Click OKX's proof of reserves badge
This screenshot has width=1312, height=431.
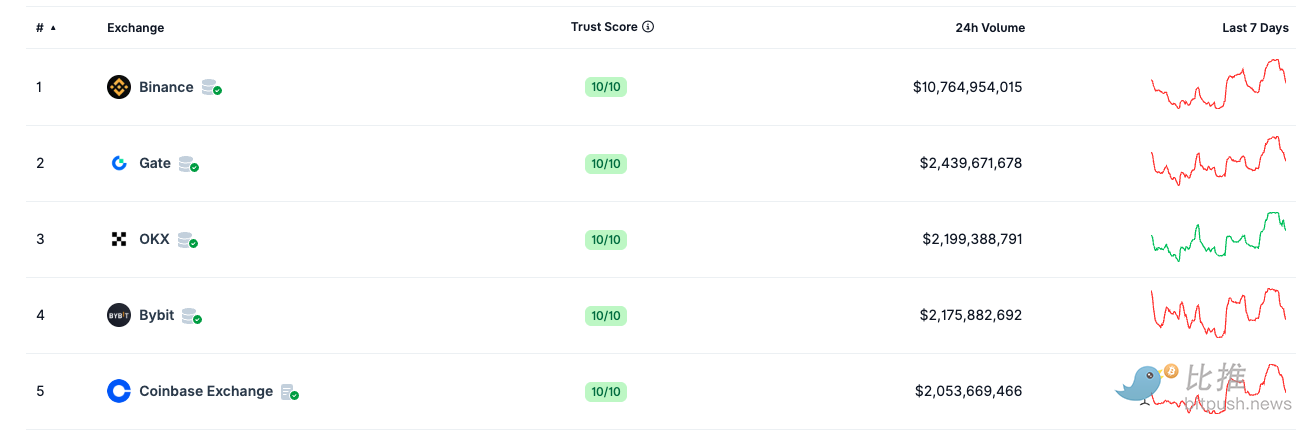click(x=187, y=240)
